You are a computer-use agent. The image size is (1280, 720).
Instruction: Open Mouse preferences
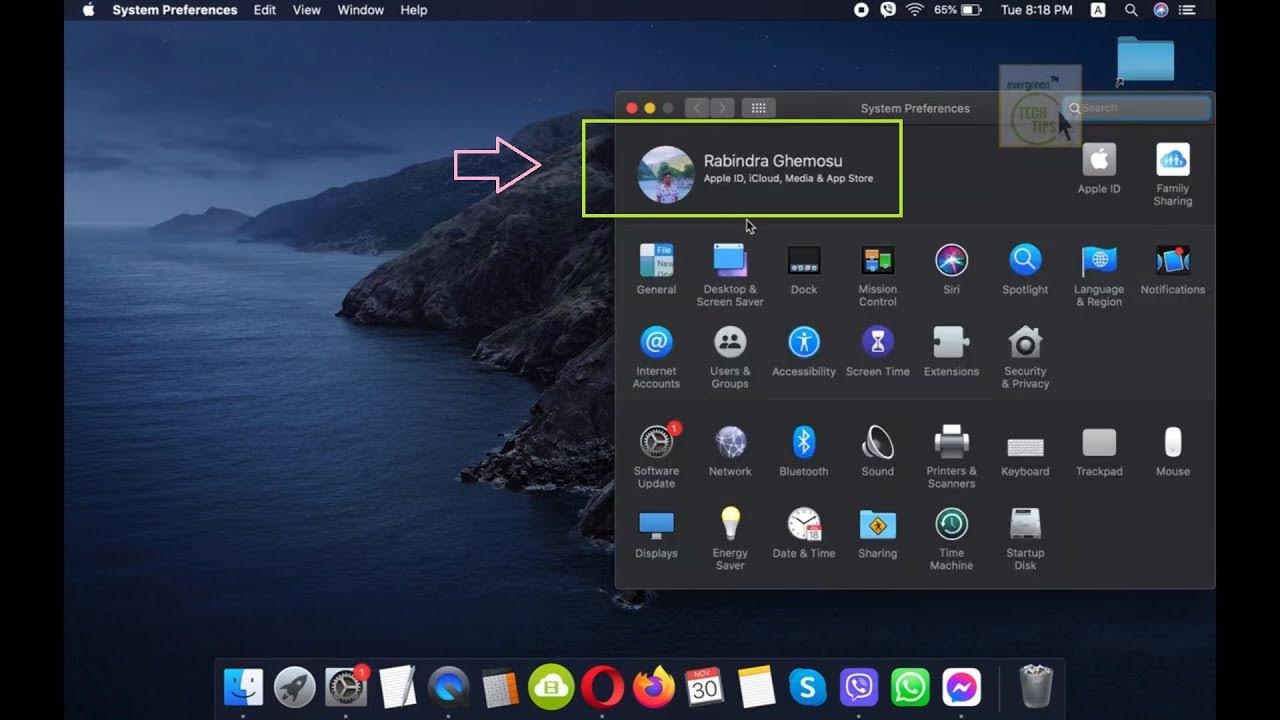[1172, 450]
